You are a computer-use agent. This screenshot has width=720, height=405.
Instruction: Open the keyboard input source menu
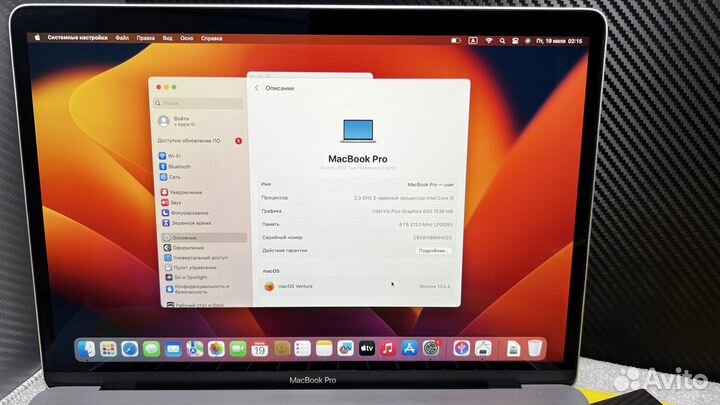point(472,41)
